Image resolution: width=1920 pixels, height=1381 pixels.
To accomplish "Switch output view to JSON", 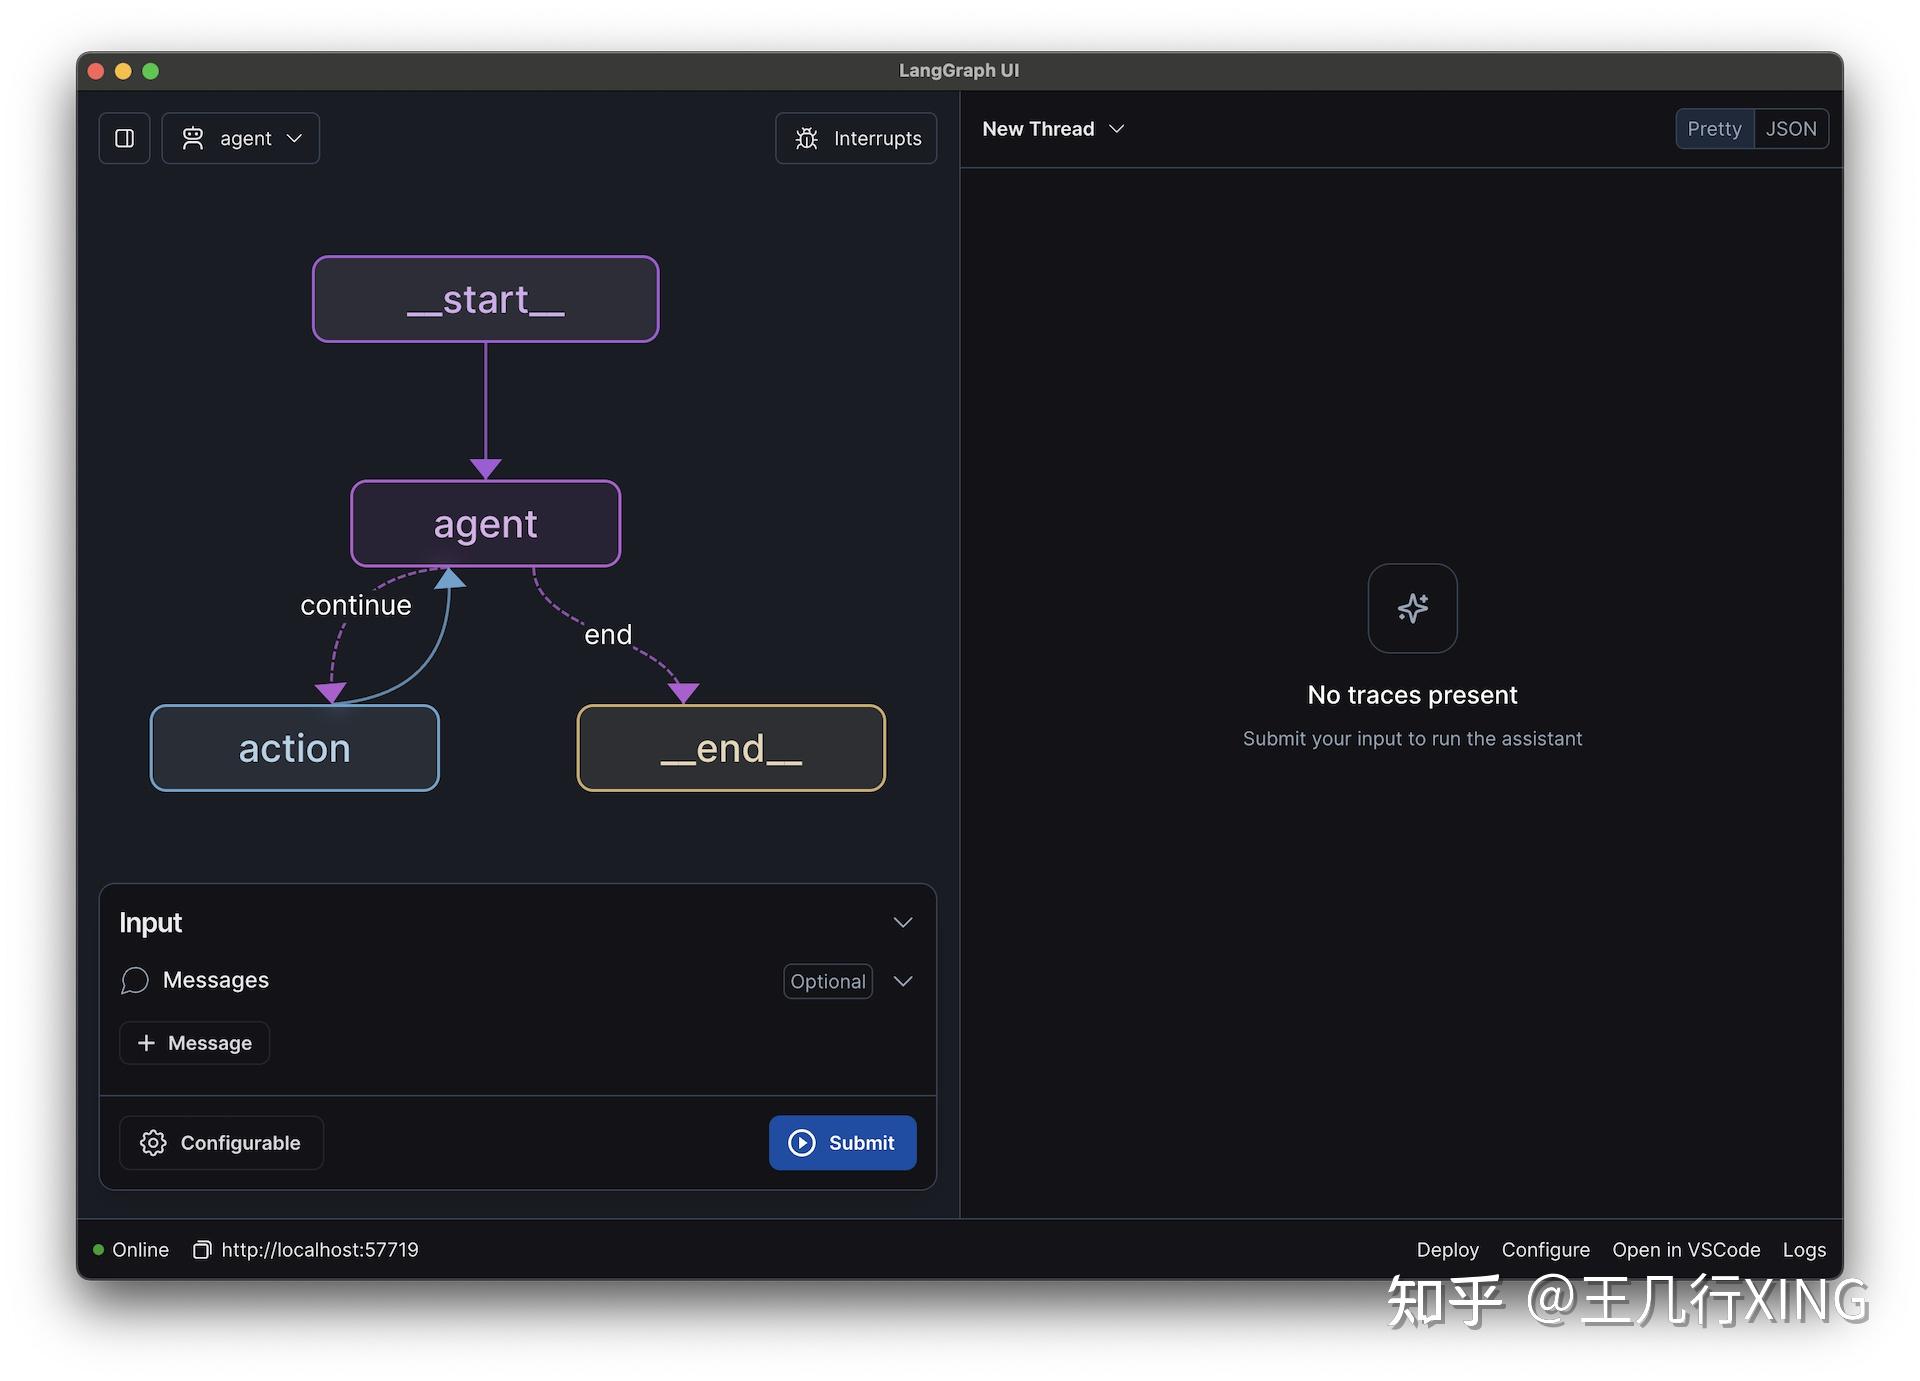I will [1790, 129].
